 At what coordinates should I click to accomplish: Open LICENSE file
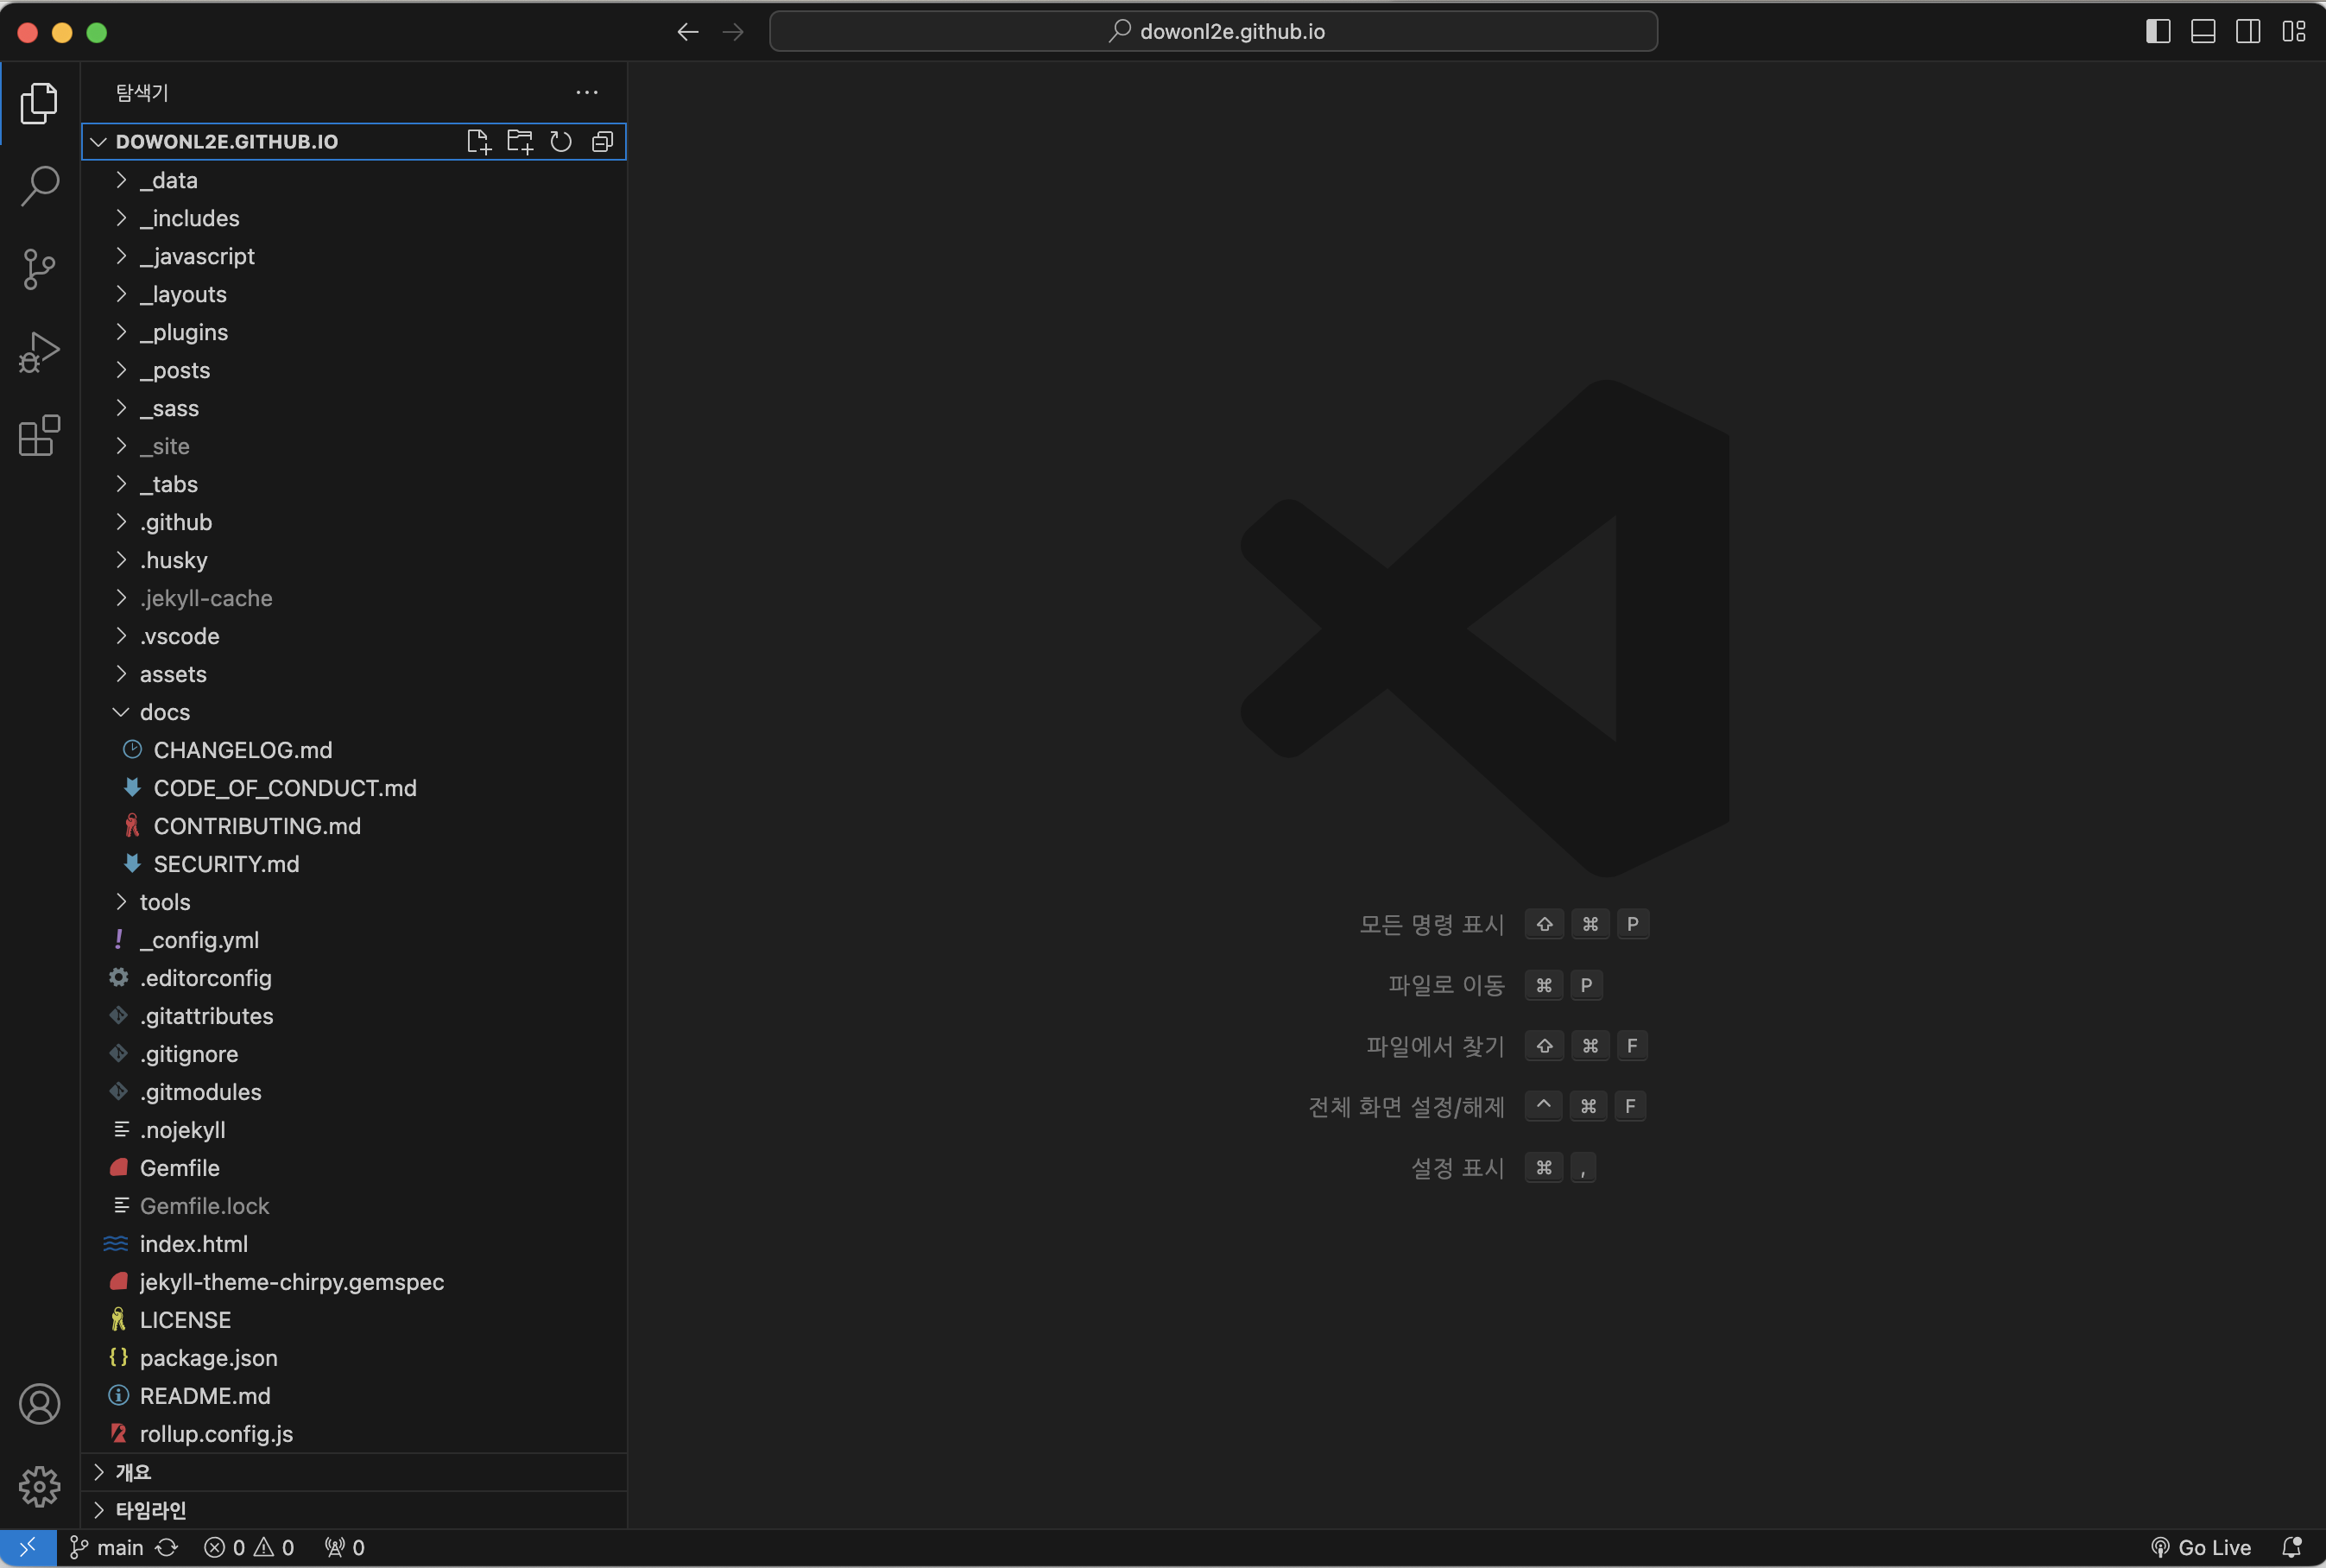(x=354, y=1321)
